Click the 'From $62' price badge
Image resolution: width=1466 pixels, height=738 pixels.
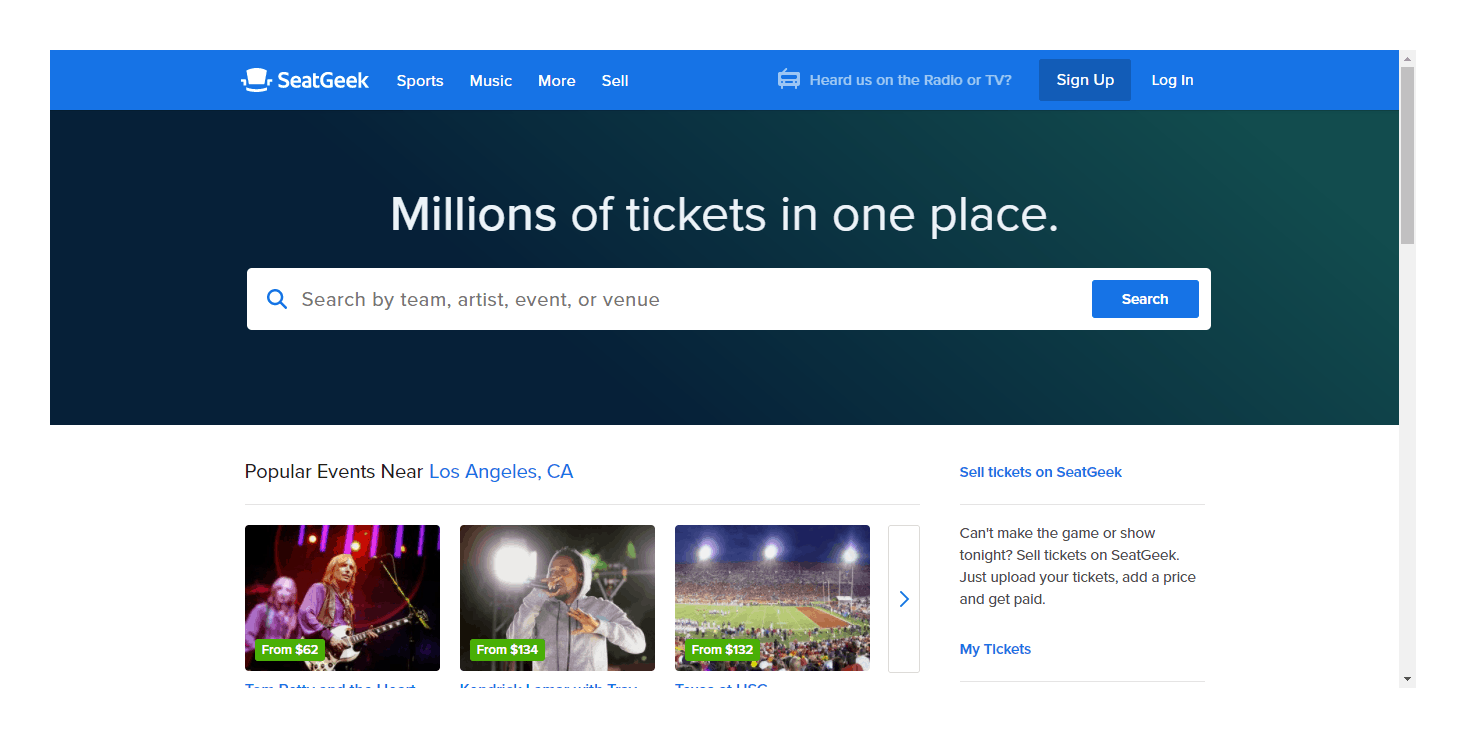point(290,650)
